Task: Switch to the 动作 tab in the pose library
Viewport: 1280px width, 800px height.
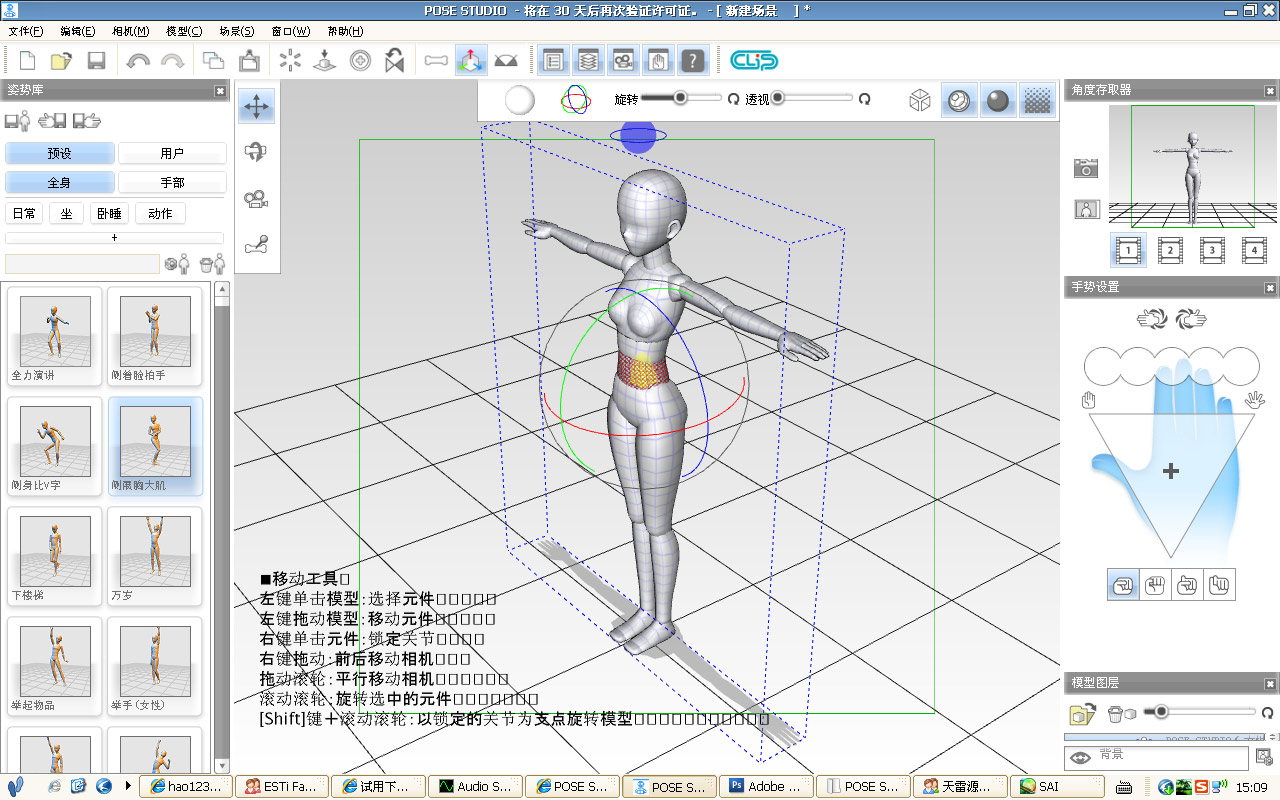Action: point(159,213)
